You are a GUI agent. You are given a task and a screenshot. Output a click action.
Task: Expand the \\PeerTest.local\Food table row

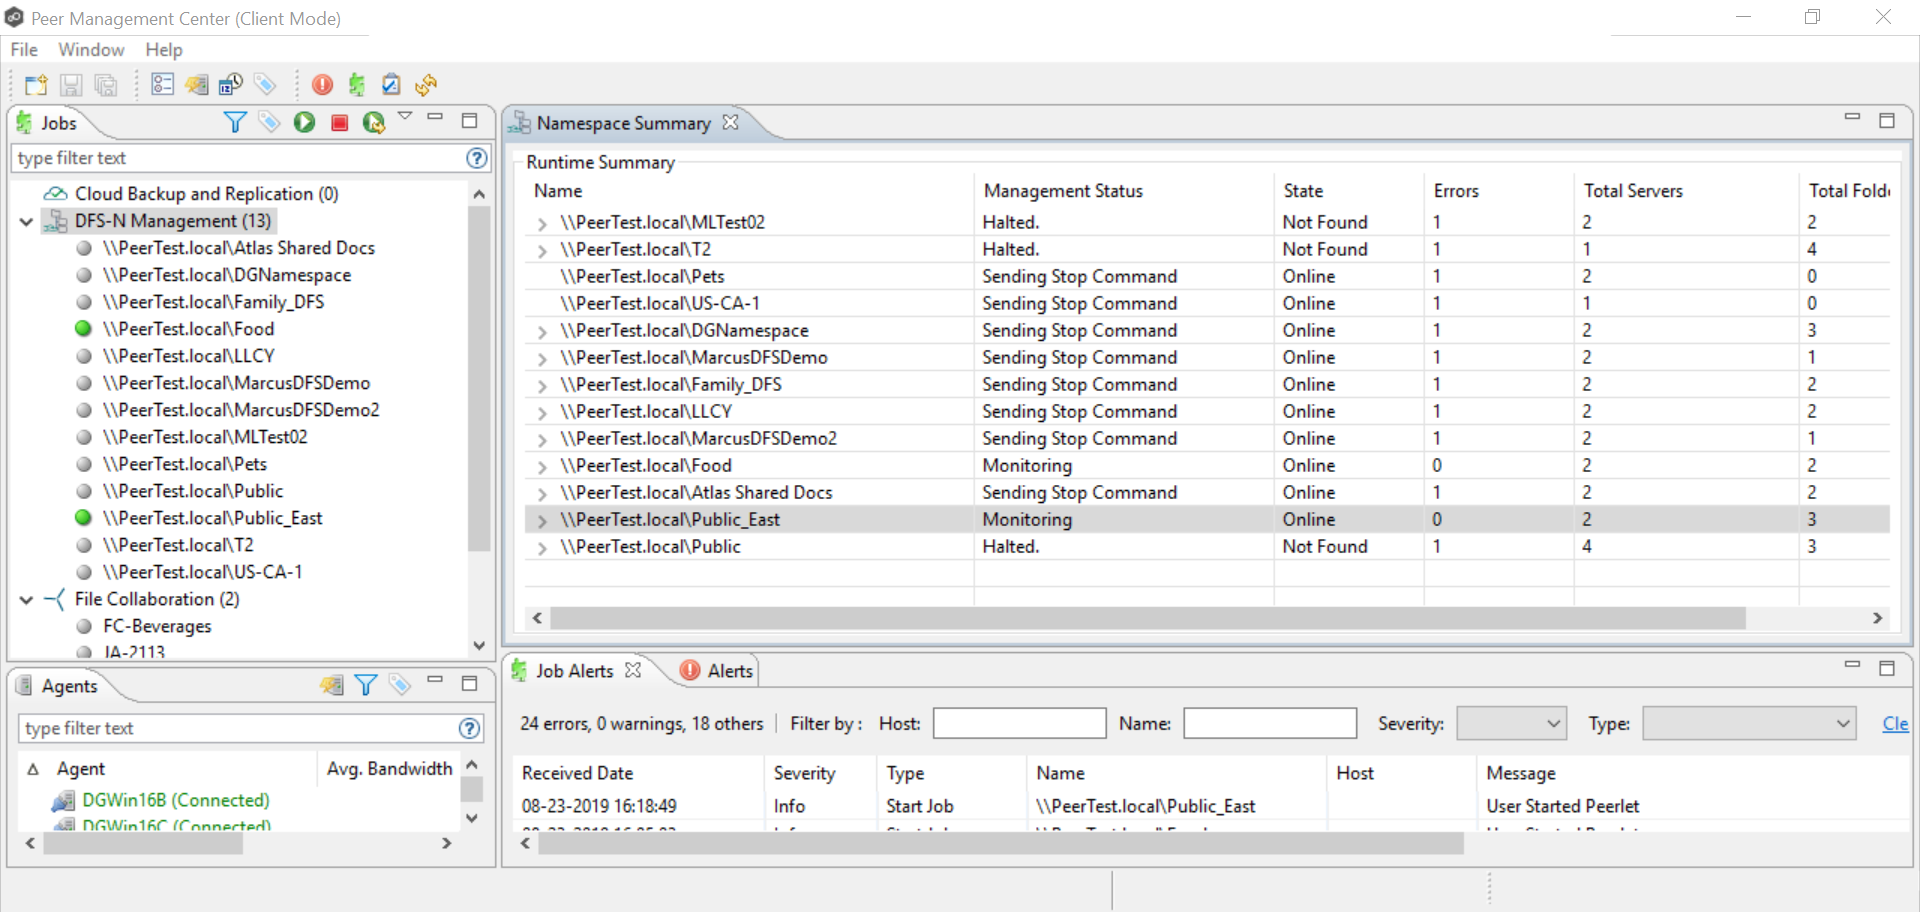tap(542, 466)
